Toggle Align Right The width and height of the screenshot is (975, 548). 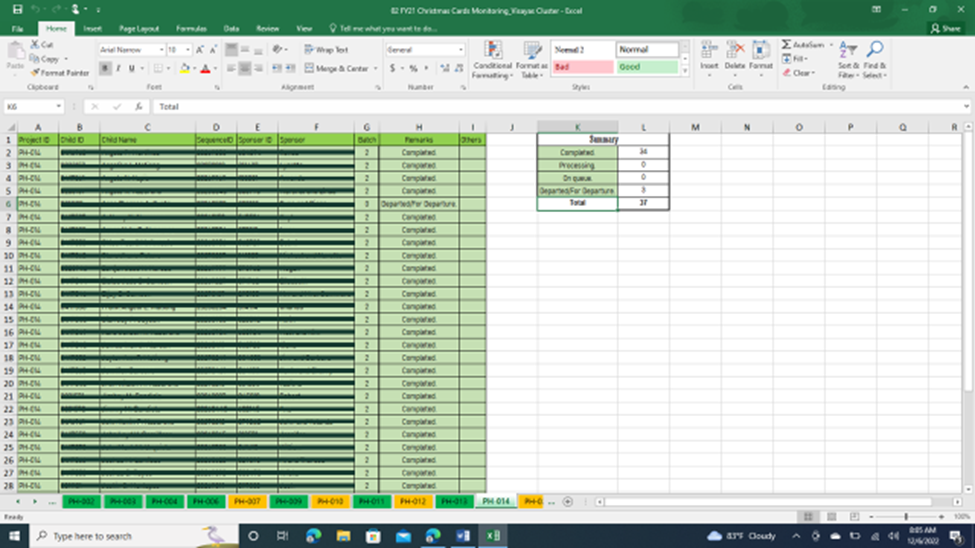click(x=258, y=68)
